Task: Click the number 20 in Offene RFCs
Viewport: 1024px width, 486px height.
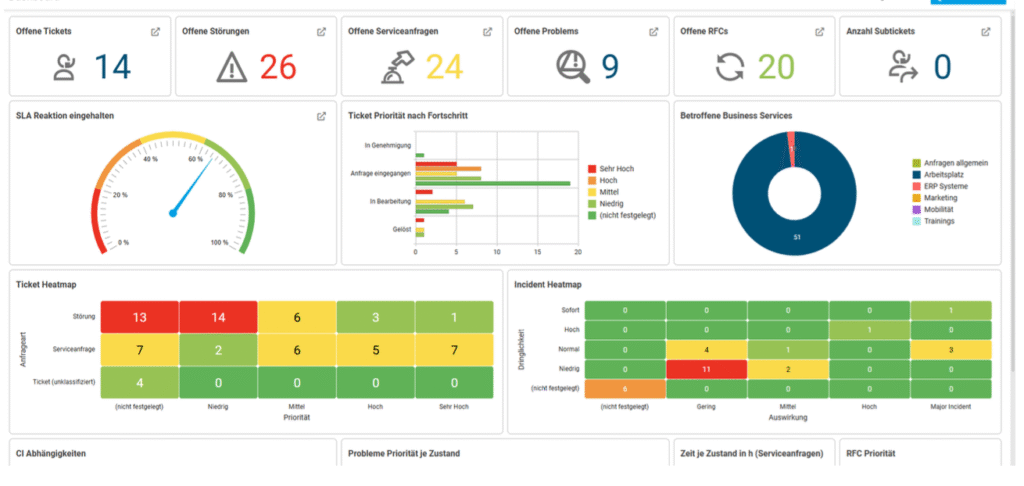Action: pos(776,67)
